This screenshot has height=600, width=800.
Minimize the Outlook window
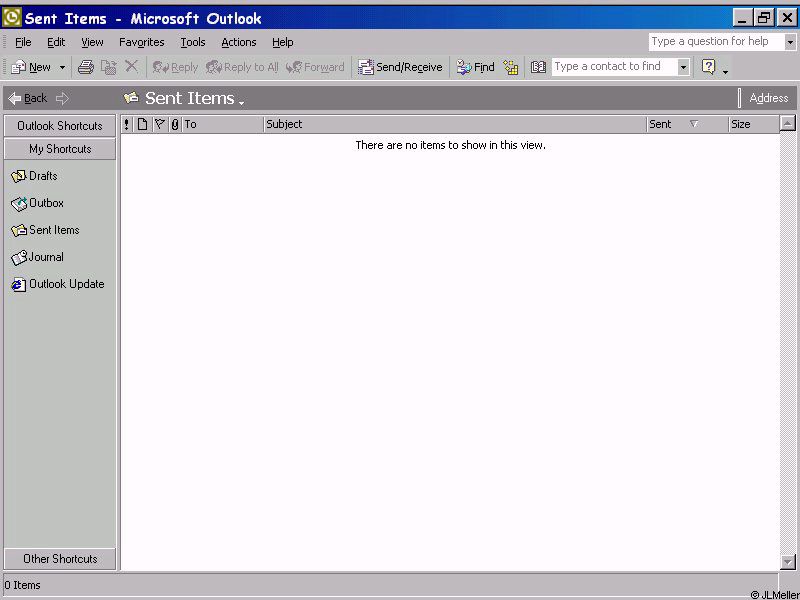click(x=742, y=18)
